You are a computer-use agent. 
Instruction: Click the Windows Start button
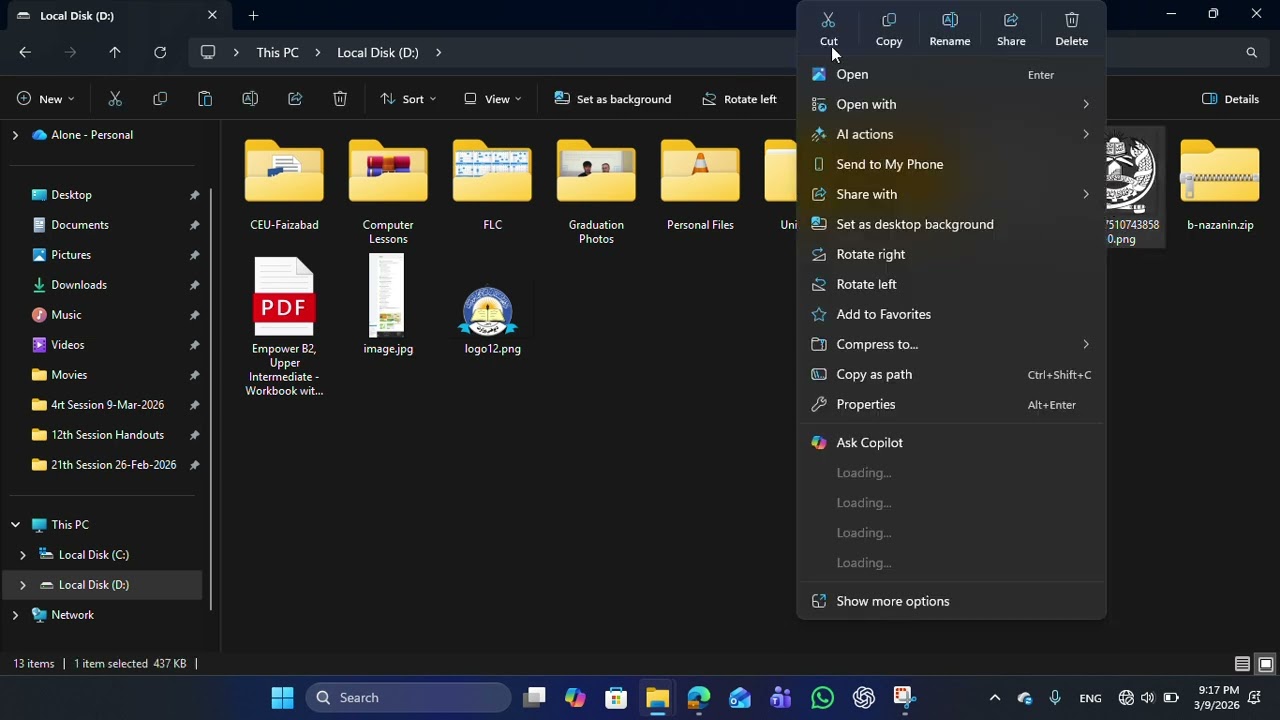point(282,697)
